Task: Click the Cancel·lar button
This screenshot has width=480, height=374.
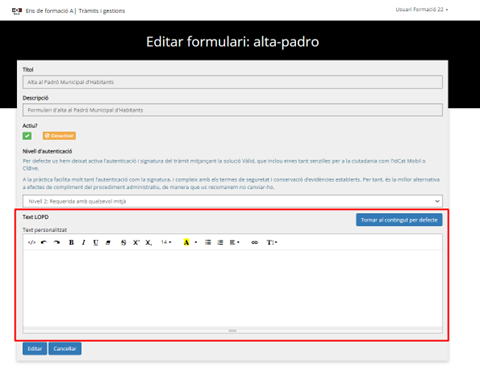Action: [x=65, y=349]
